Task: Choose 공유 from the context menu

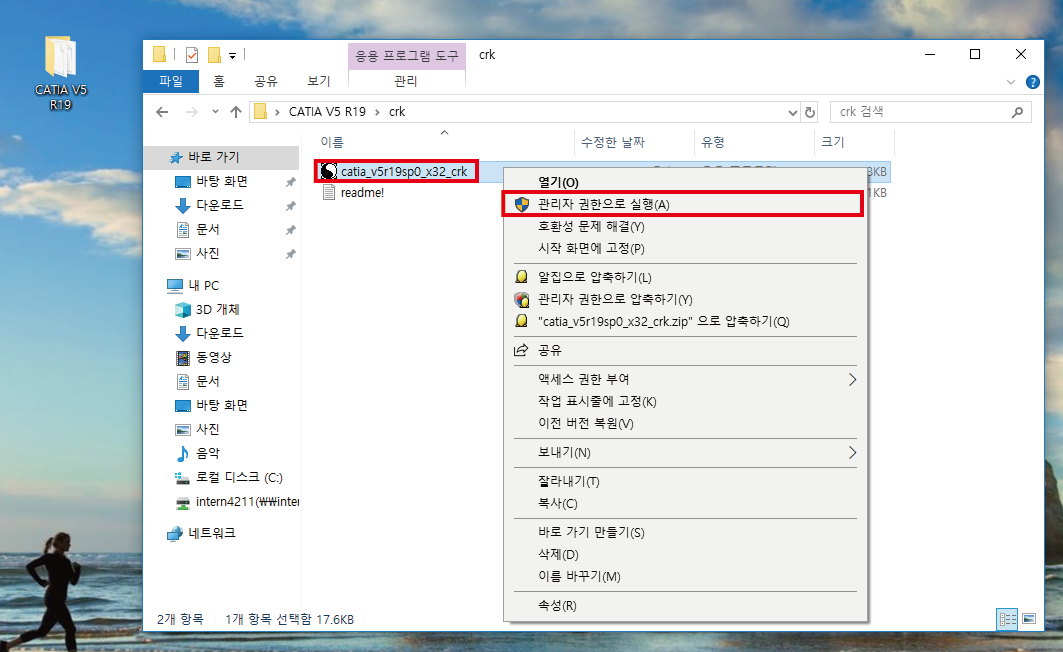Action: (x=685, y=350)
